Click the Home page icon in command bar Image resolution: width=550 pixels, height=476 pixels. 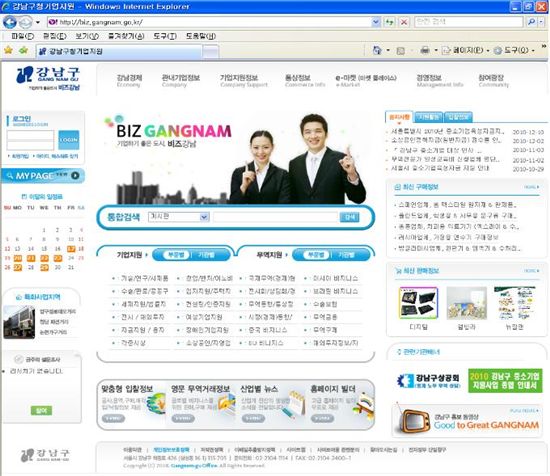pos(377,51)
